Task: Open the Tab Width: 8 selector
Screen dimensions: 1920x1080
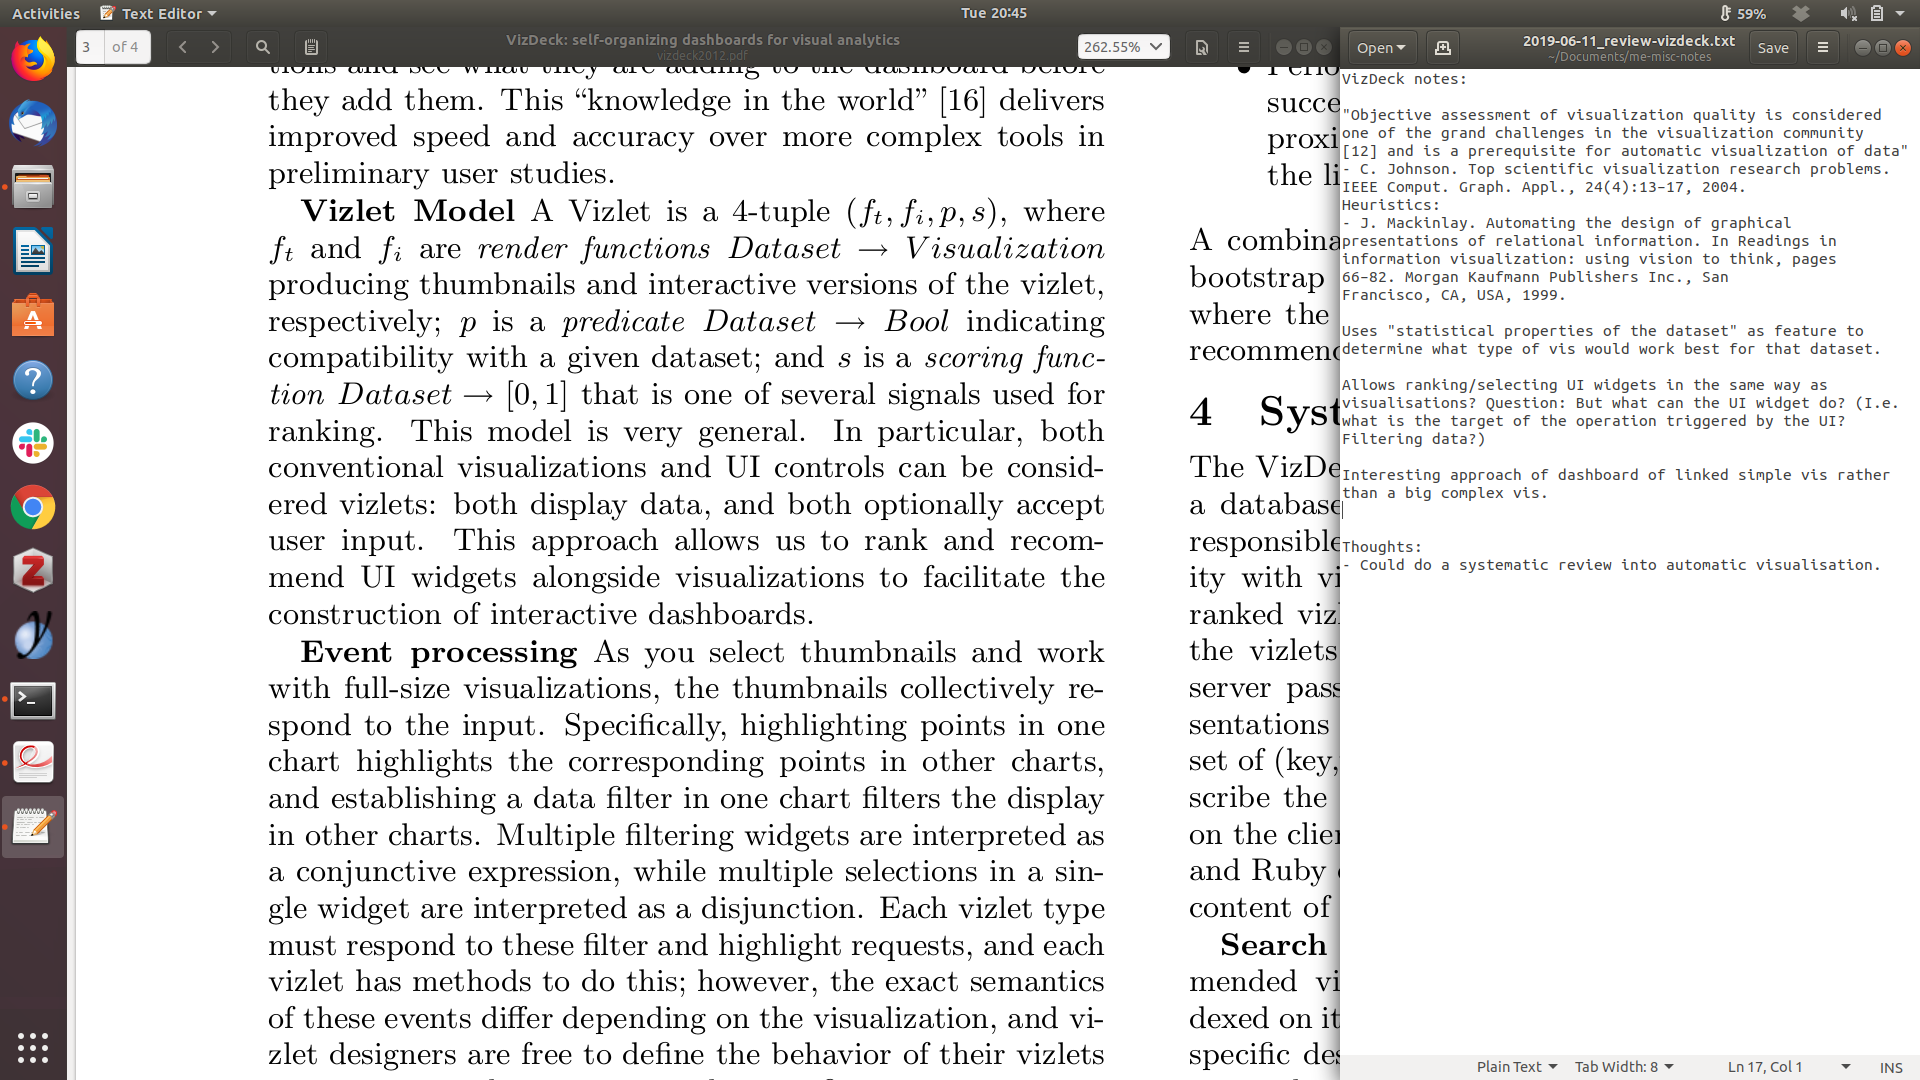Action: point(1623,1067)
